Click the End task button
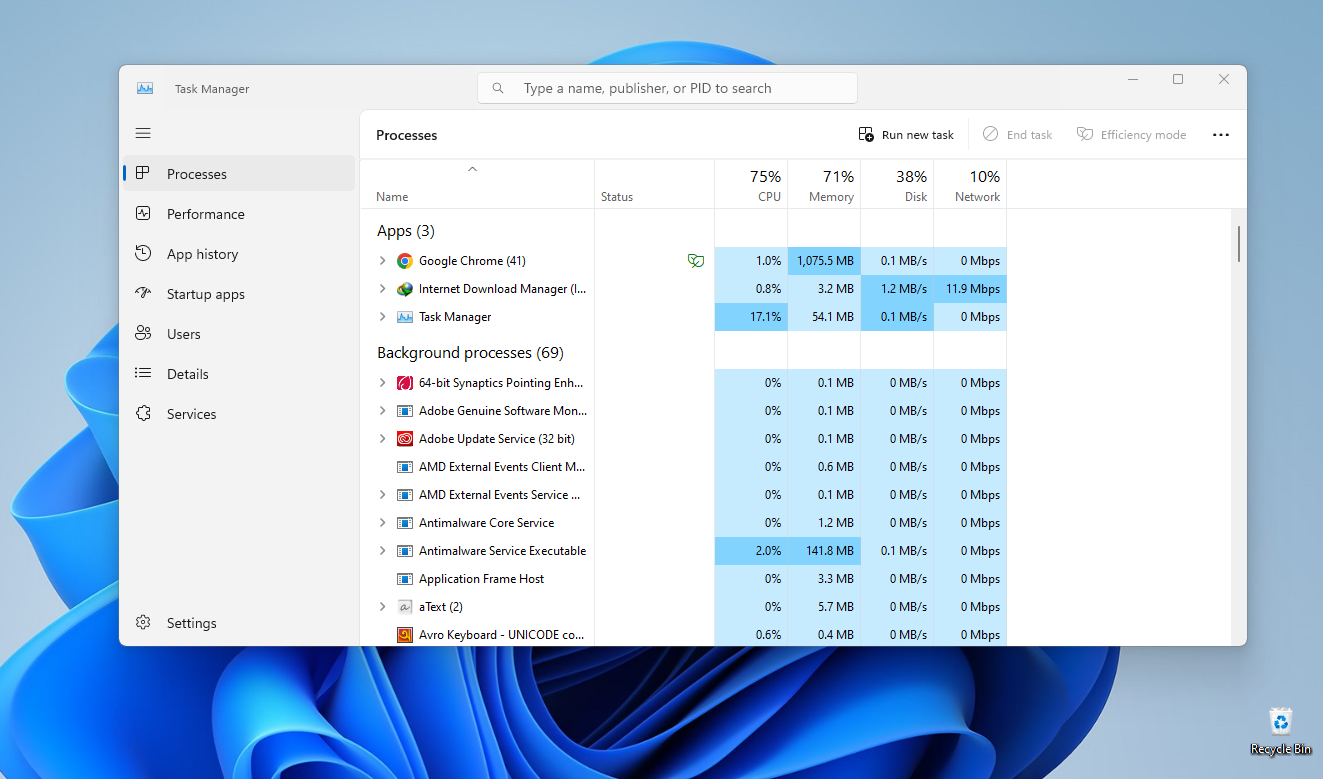Image resolution: width=1323 pixels, height=779 pixels. coord(1017,135)
